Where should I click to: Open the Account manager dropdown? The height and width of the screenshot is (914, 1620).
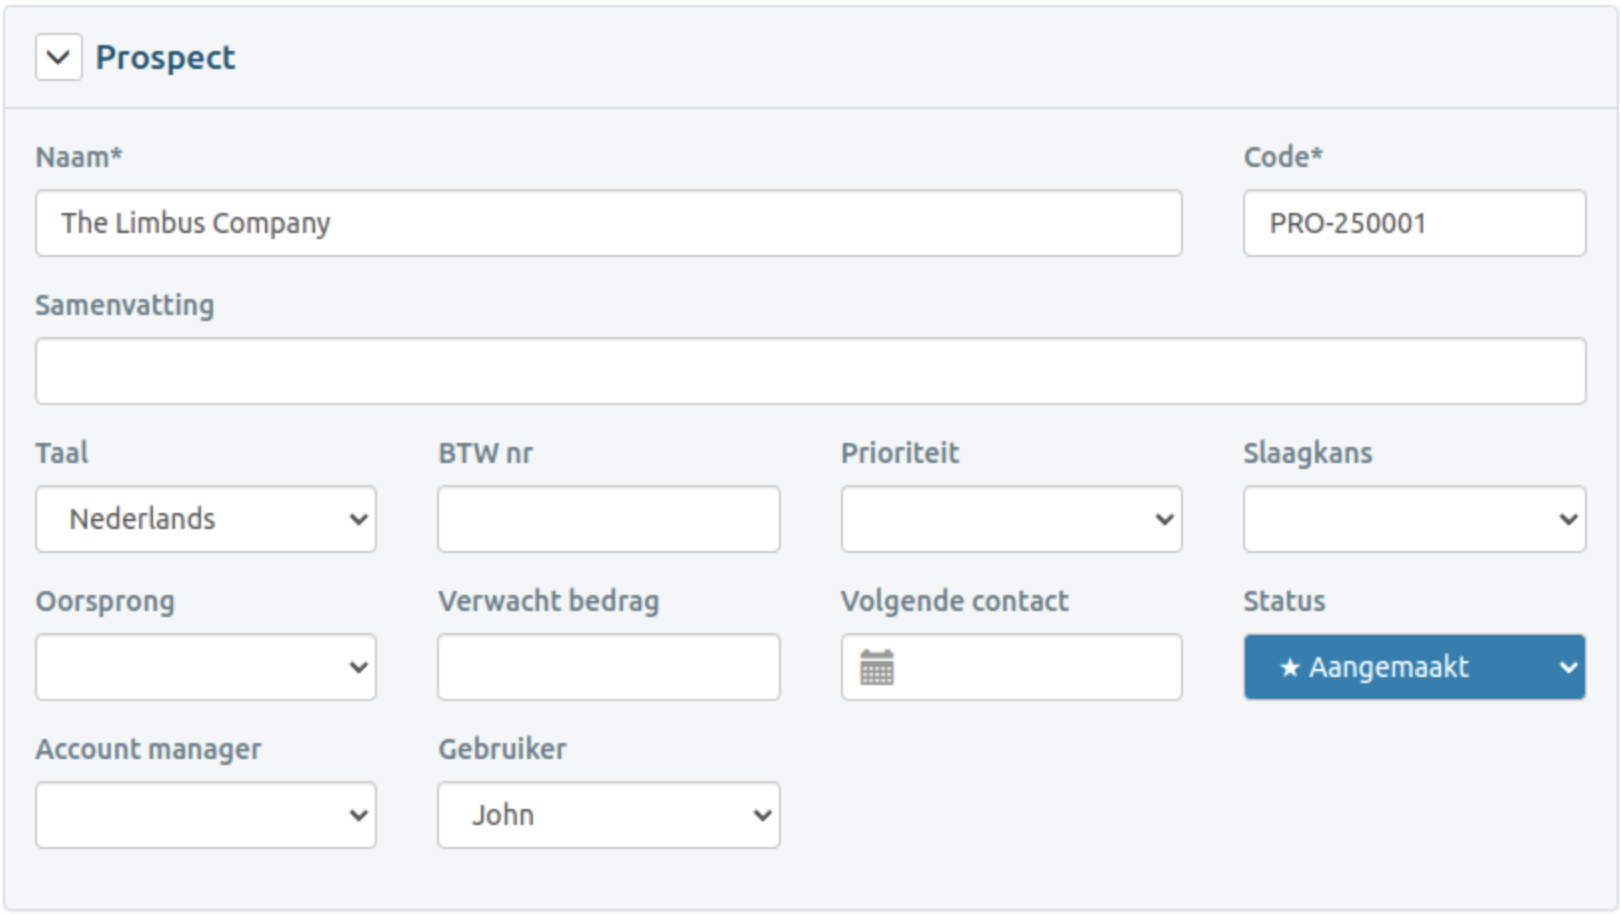point(206,815)
